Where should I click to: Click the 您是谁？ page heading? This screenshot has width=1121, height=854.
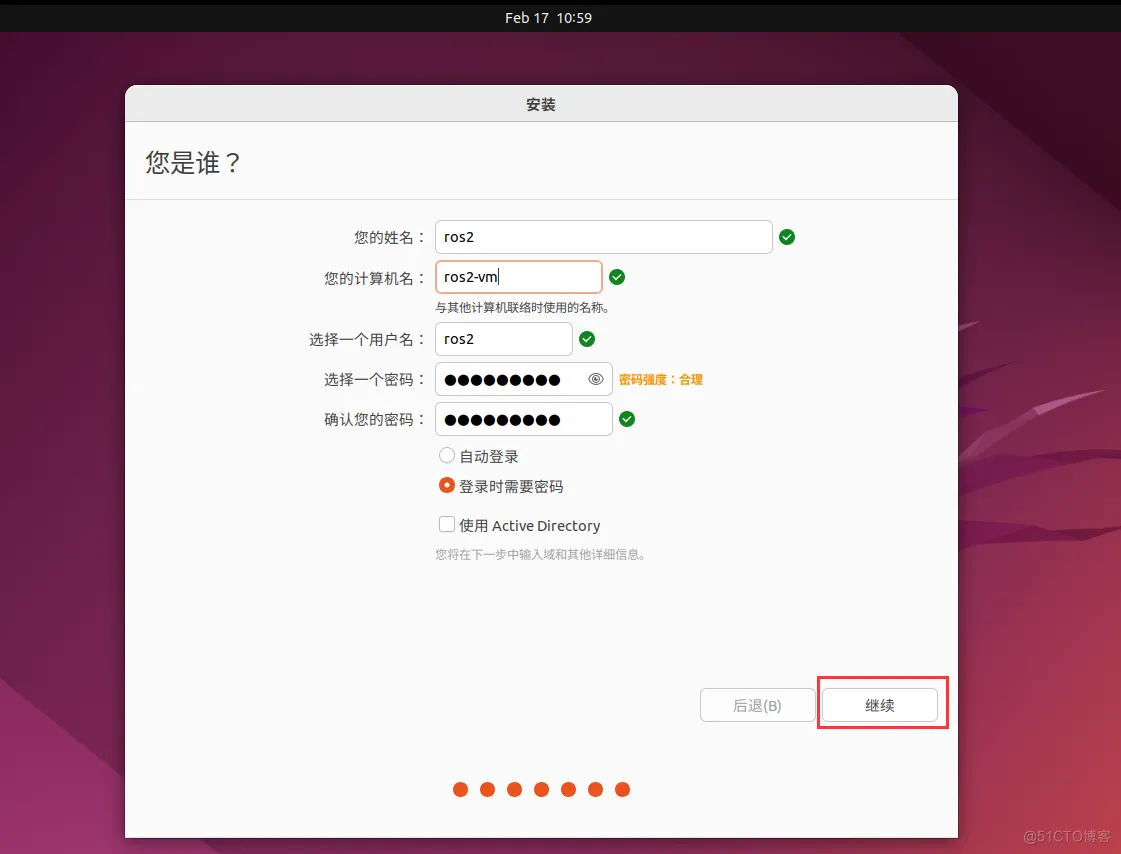193,163
